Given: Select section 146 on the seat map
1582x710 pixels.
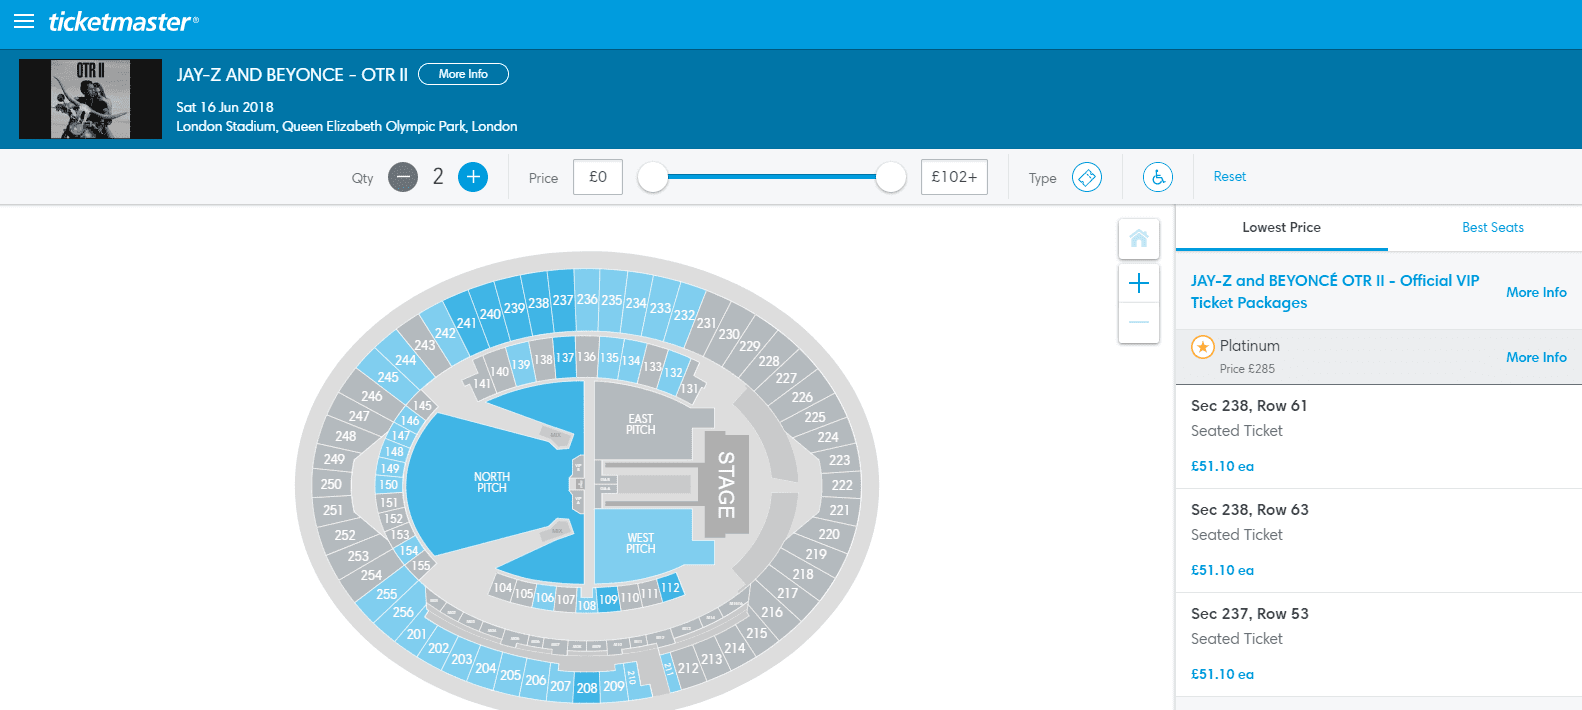Looking at the screenshot, I should 410,421.
